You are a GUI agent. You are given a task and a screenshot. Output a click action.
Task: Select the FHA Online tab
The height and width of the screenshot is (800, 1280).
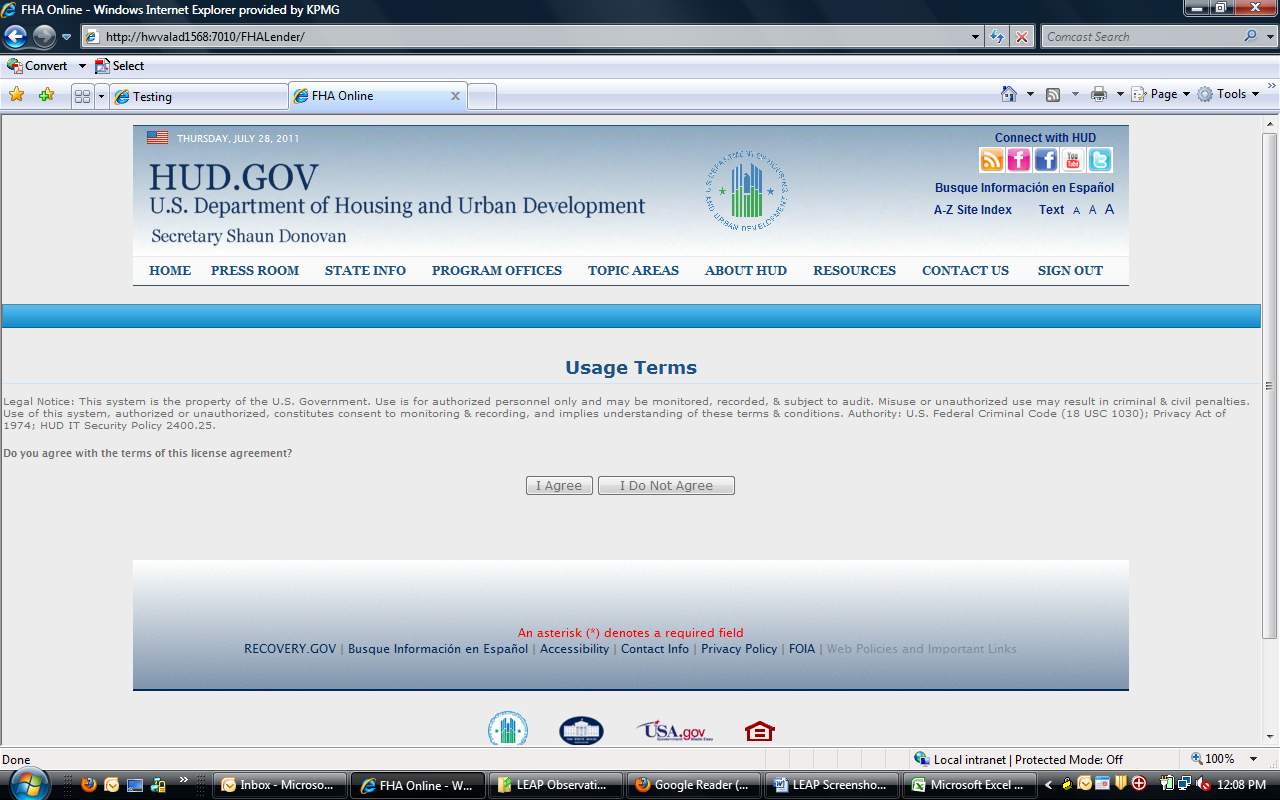point(377,96)
